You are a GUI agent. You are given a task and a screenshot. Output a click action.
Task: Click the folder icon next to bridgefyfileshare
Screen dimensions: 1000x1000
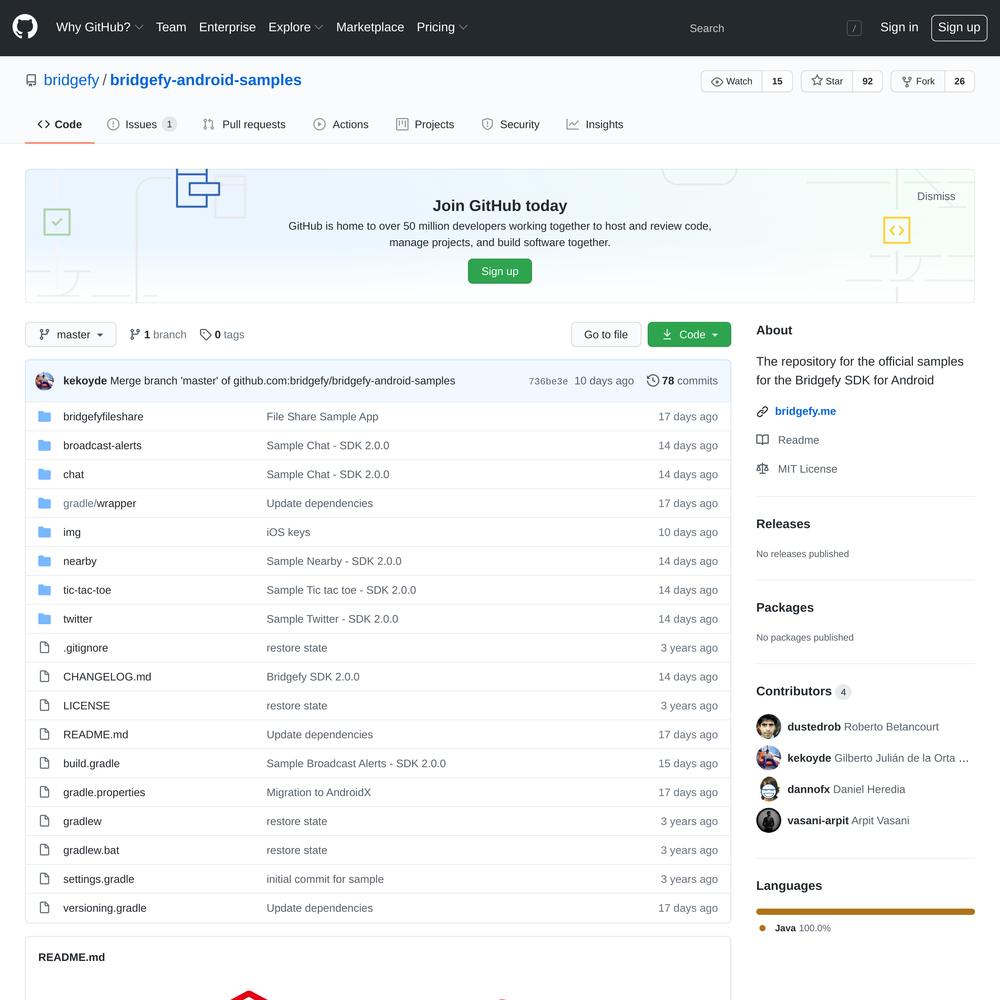click(x=44, y=416)
